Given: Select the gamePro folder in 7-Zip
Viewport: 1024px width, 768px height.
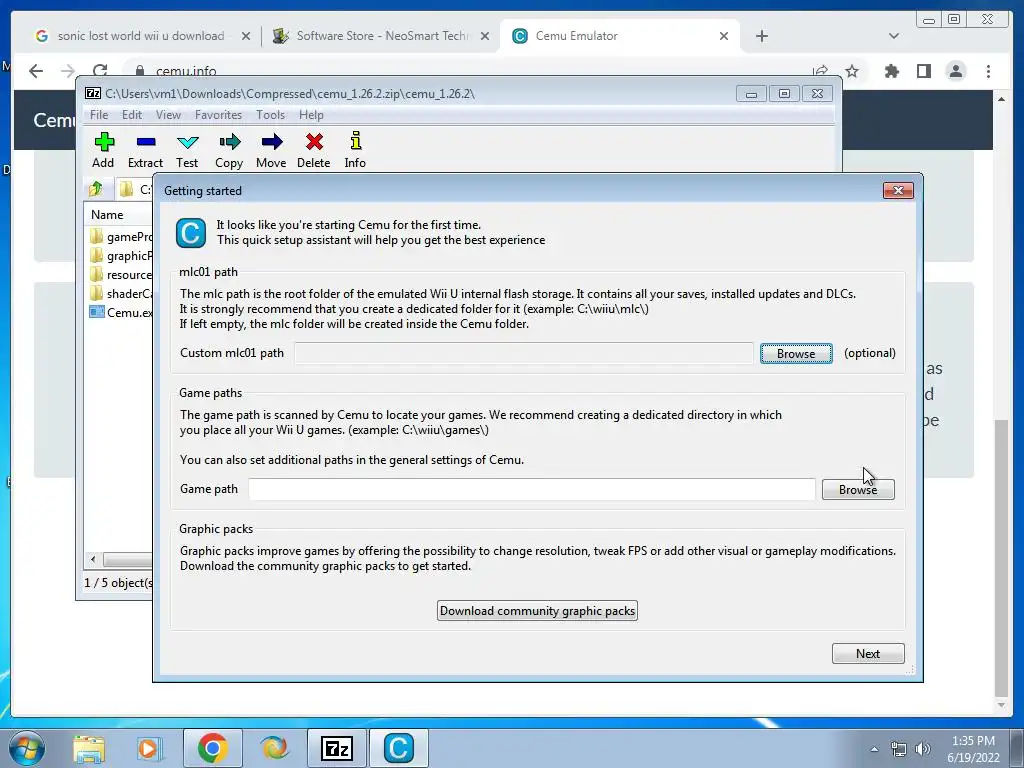Looking at the screenshot, I should pyautogui.click(x=121, y=236).
